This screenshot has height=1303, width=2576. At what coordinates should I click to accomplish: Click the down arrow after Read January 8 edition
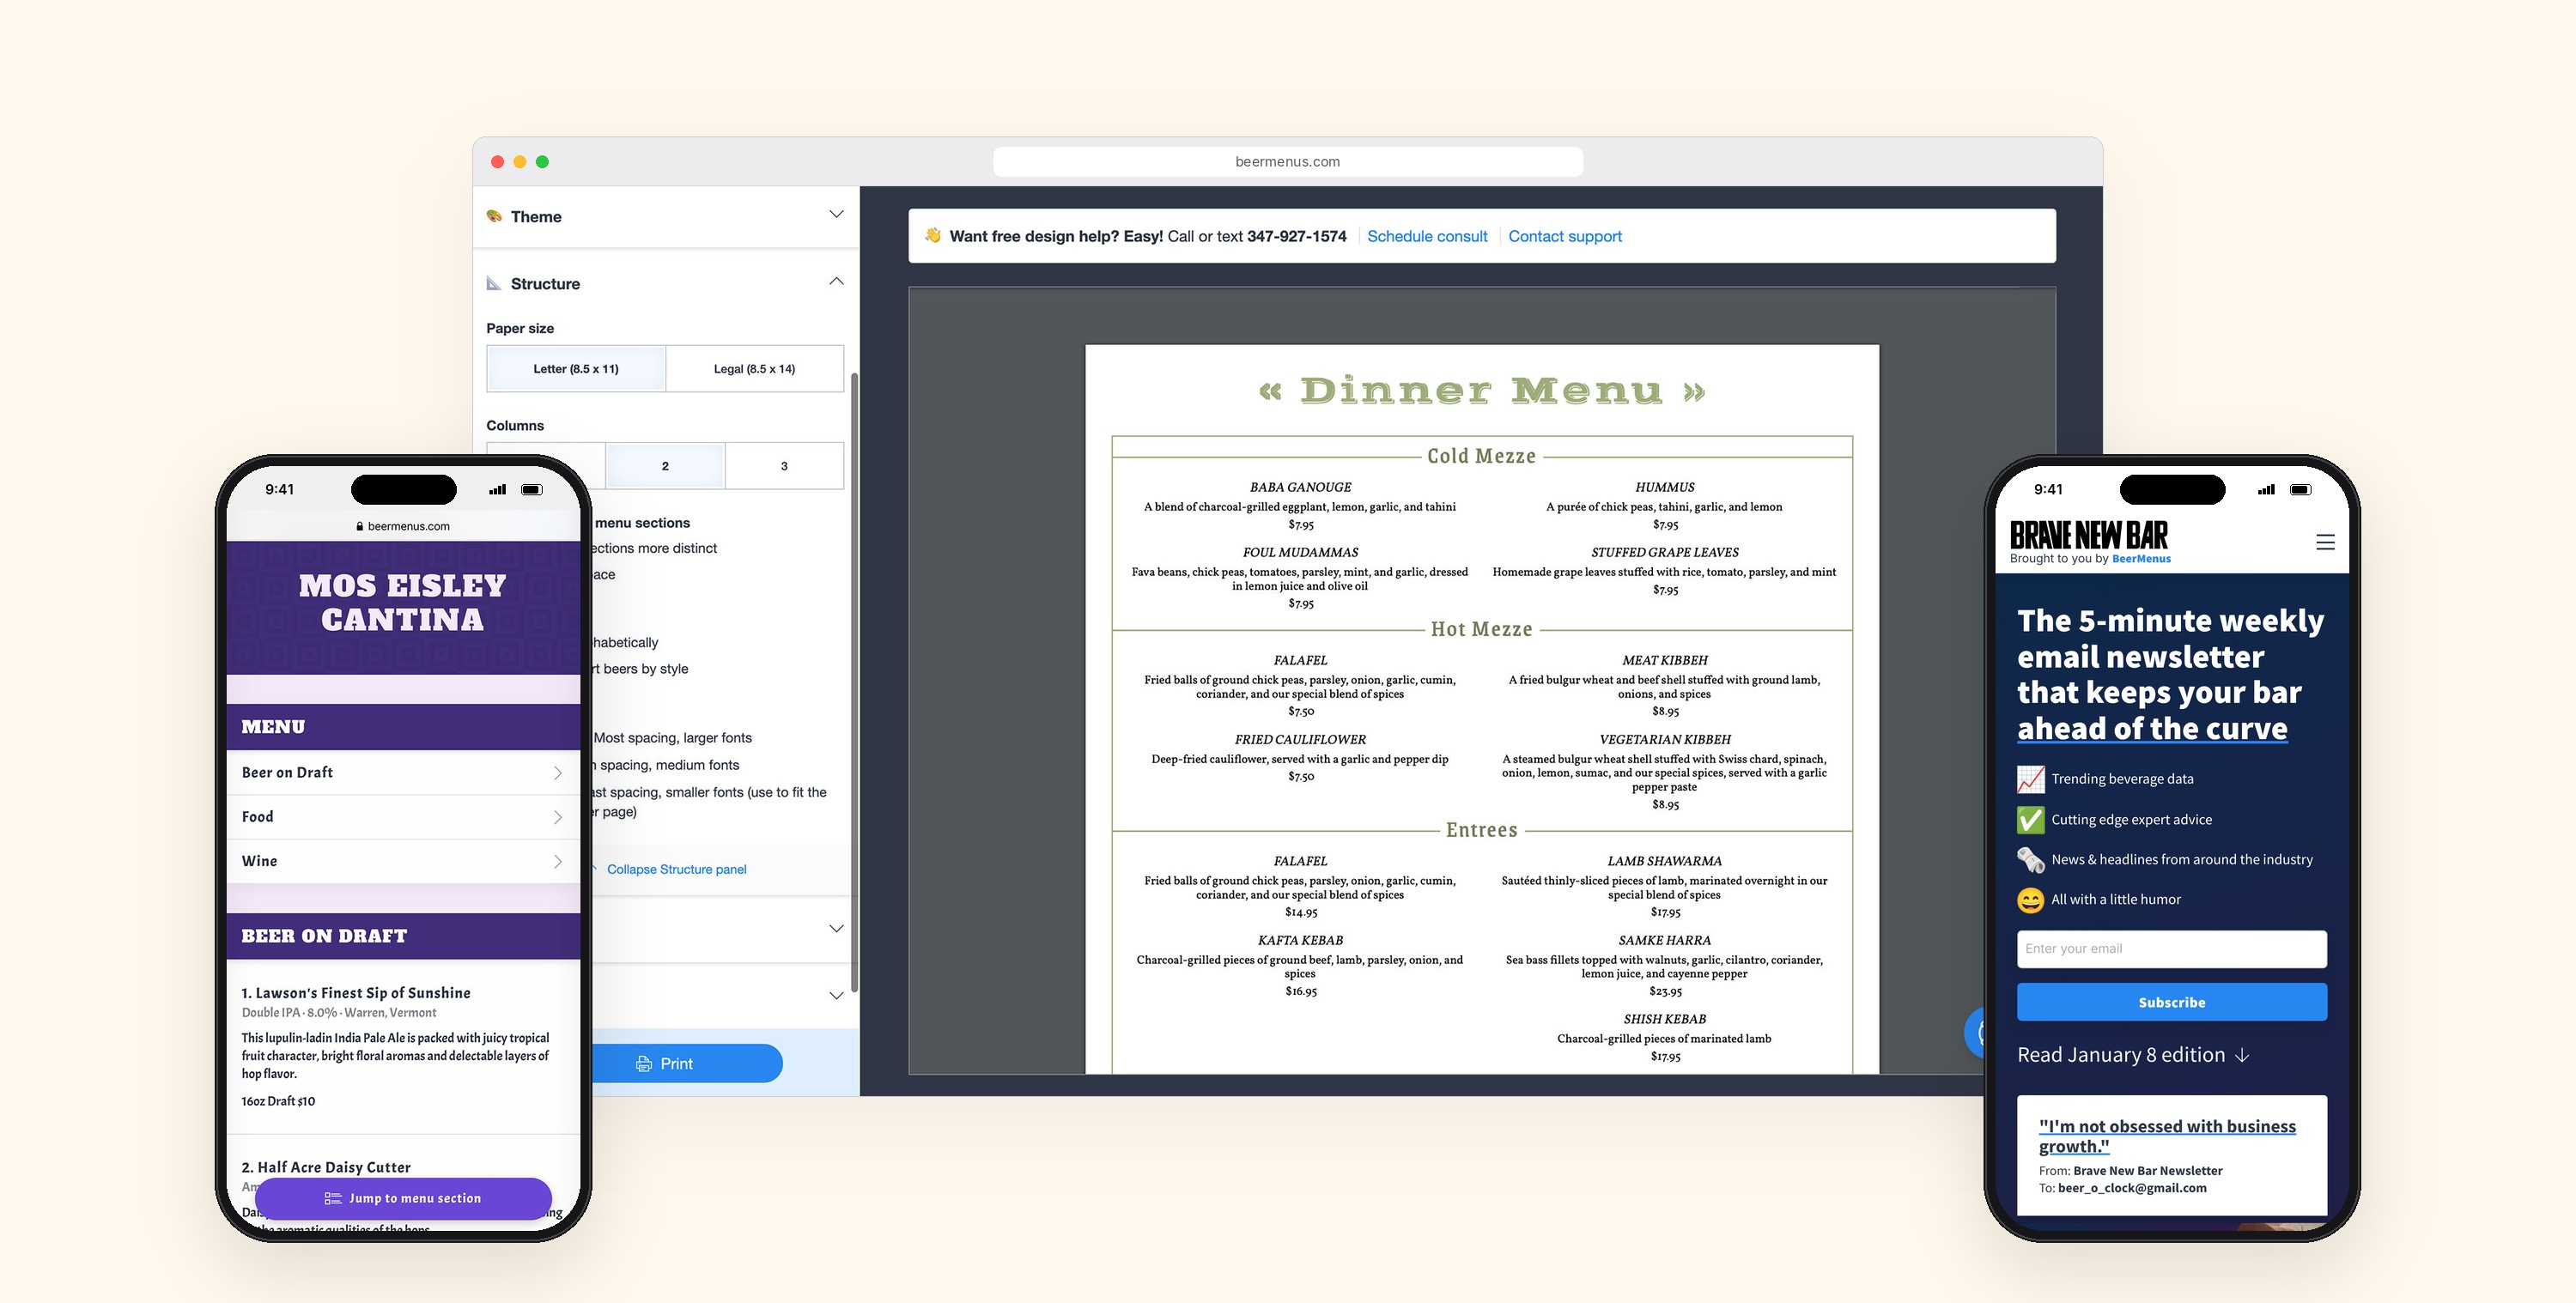(x=2242, y=1056)
